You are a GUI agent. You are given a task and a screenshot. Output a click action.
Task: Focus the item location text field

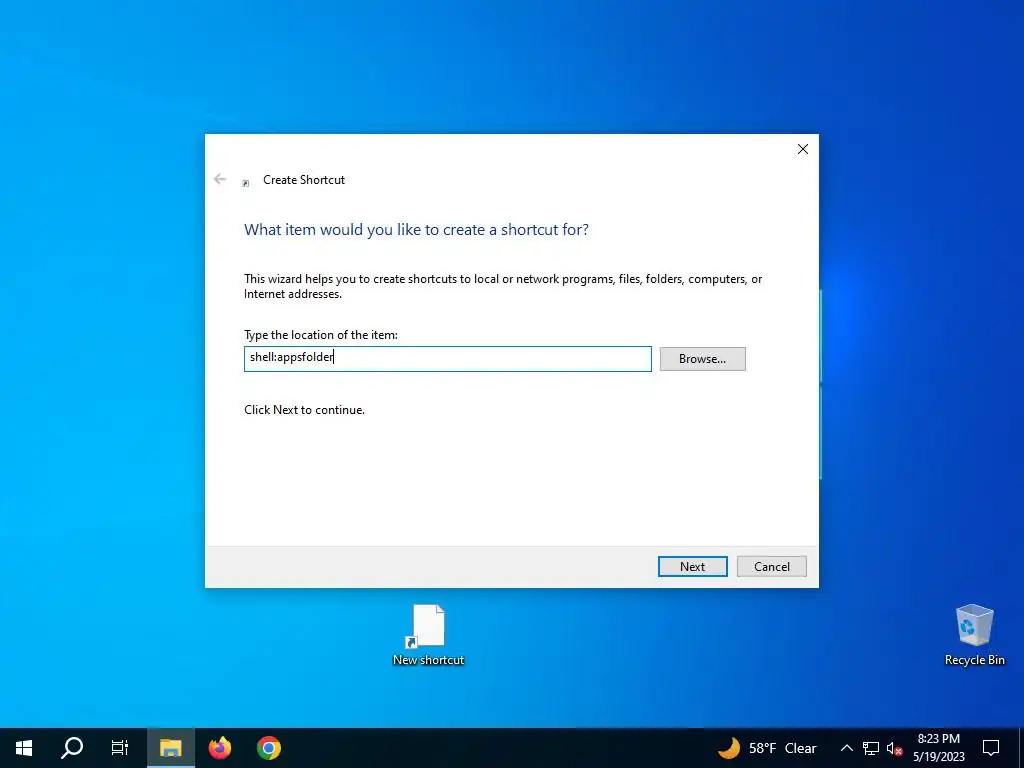click(x=447, y=359)
